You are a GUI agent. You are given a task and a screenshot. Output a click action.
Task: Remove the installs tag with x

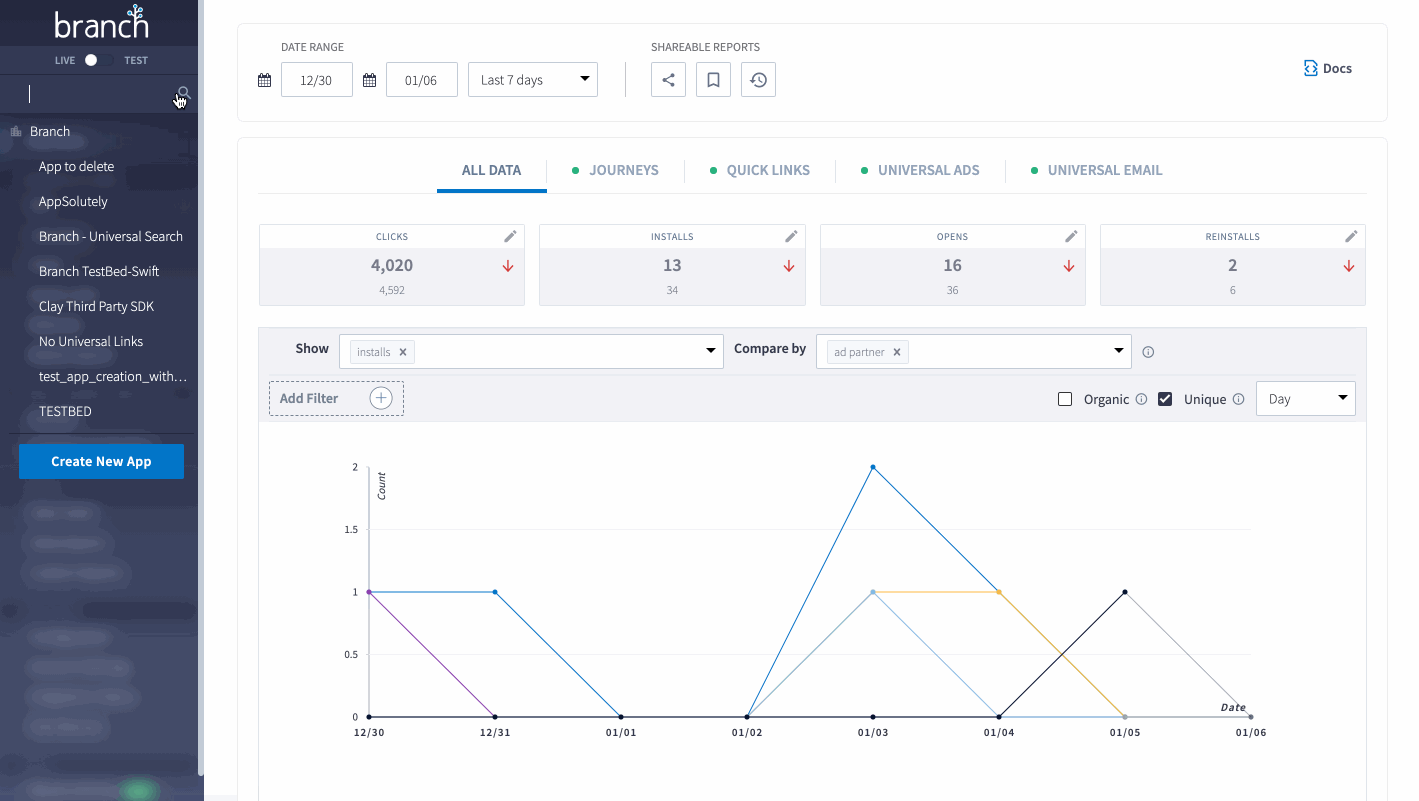tap(403, 352)
